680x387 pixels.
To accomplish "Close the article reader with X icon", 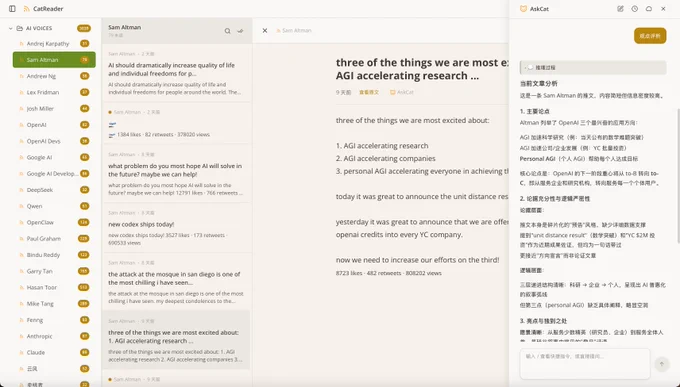I will click(x=265, y=30).
